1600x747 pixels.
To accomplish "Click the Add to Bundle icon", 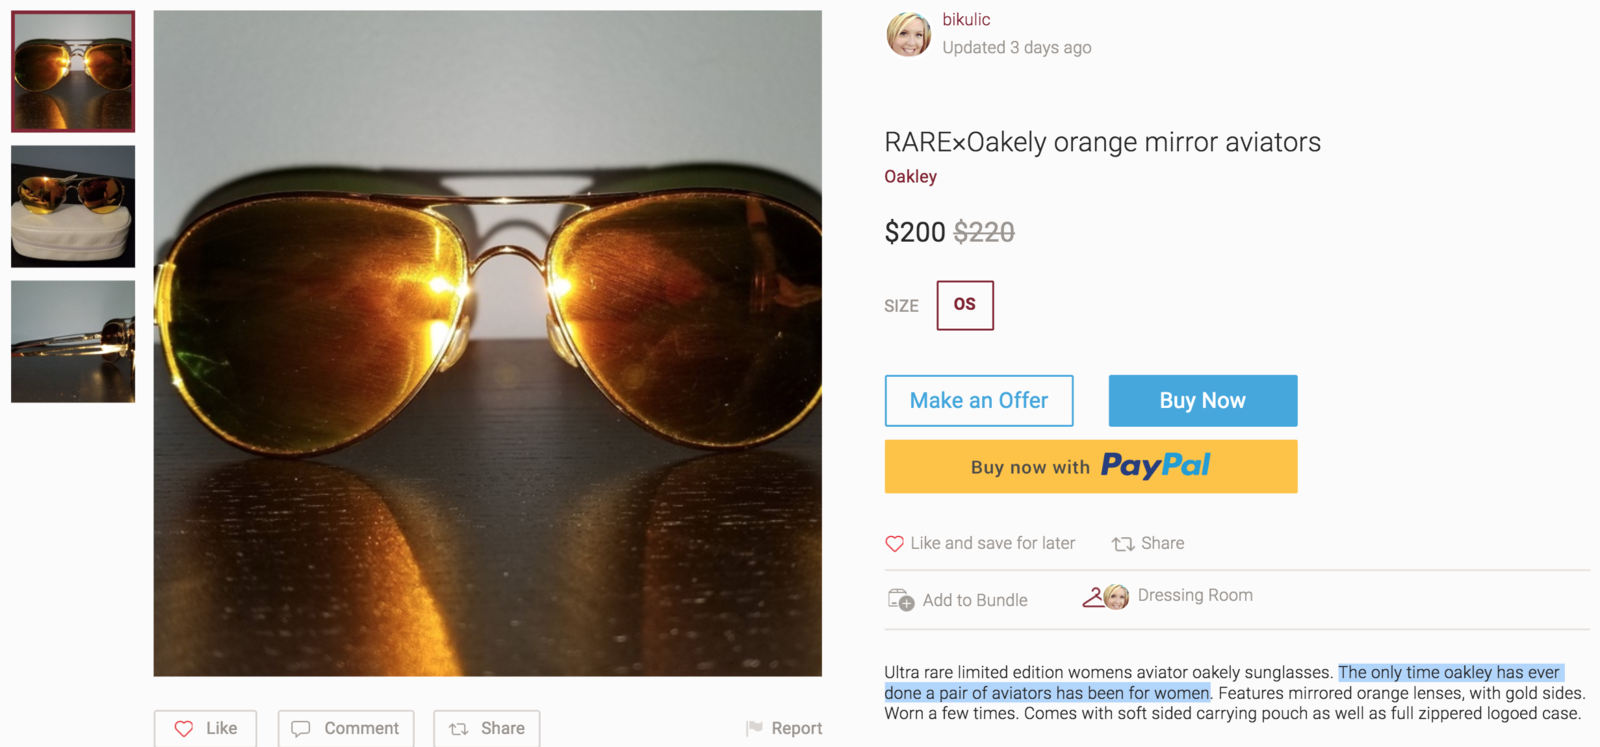I will 900,600.
